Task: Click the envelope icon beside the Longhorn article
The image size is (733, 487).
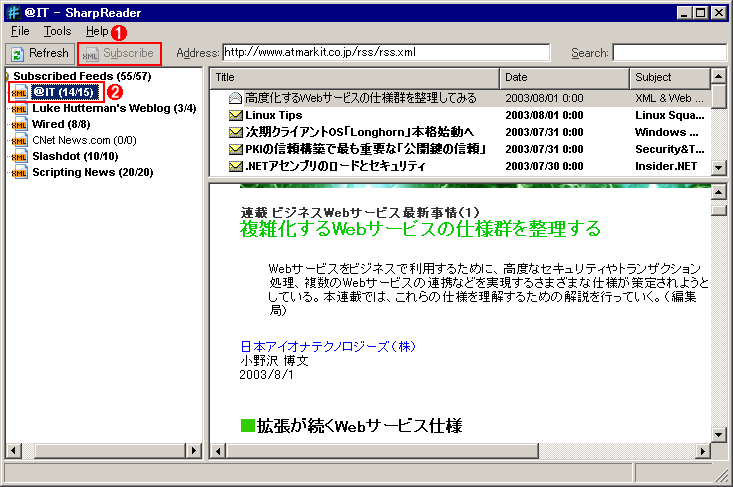Action: tap(235, 132)
